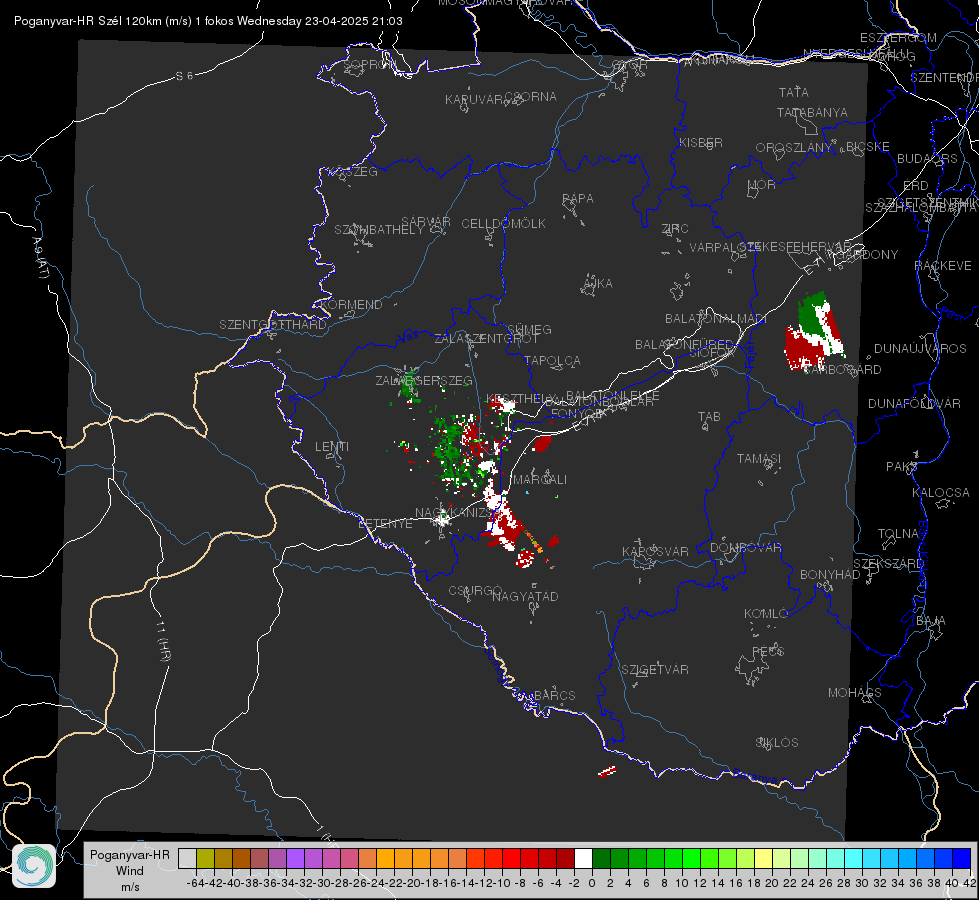Click the ZIRC label

pyautogui.click(x=674, y=229)
